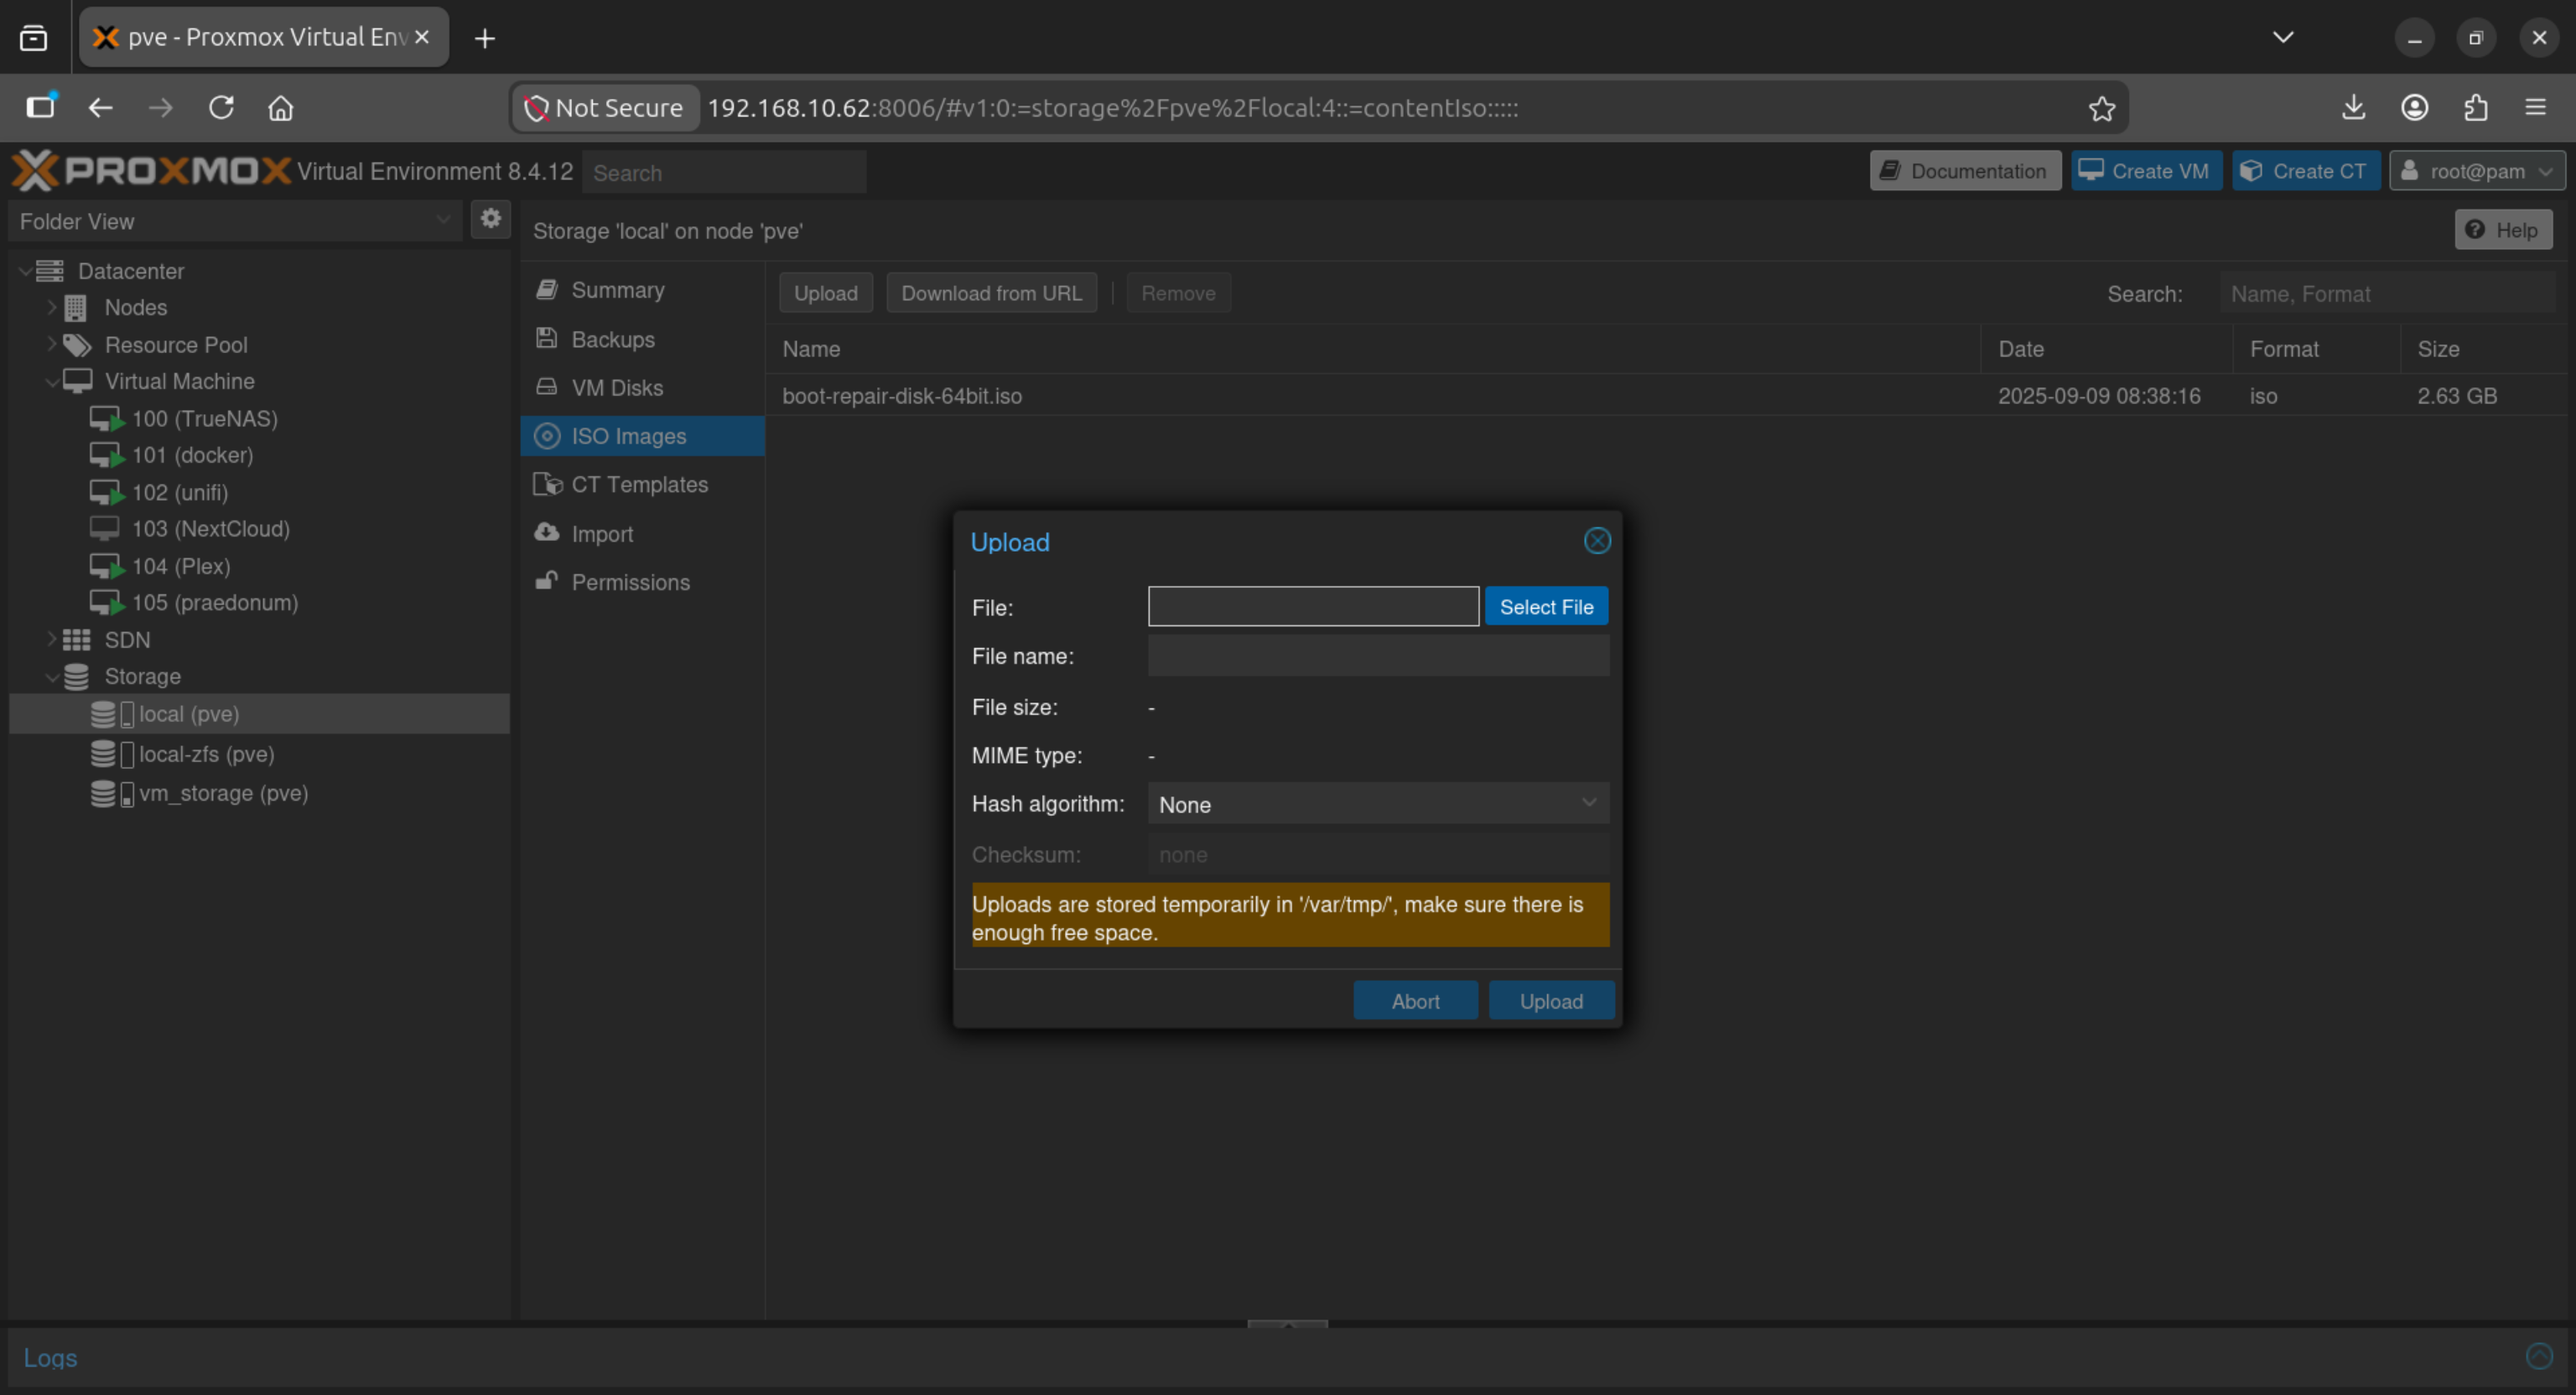
Task: Open the Import tab
Action: [642, 533]
